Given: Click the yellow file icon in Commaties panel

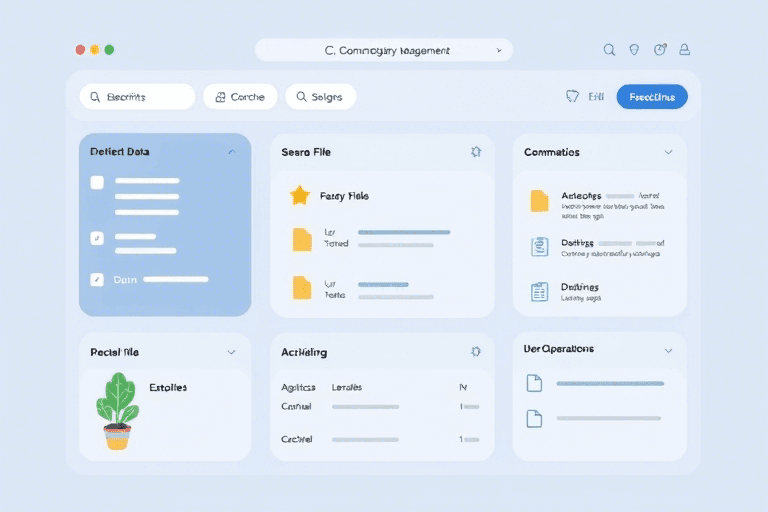Looking at the screenshot, I should coord(540,201).
